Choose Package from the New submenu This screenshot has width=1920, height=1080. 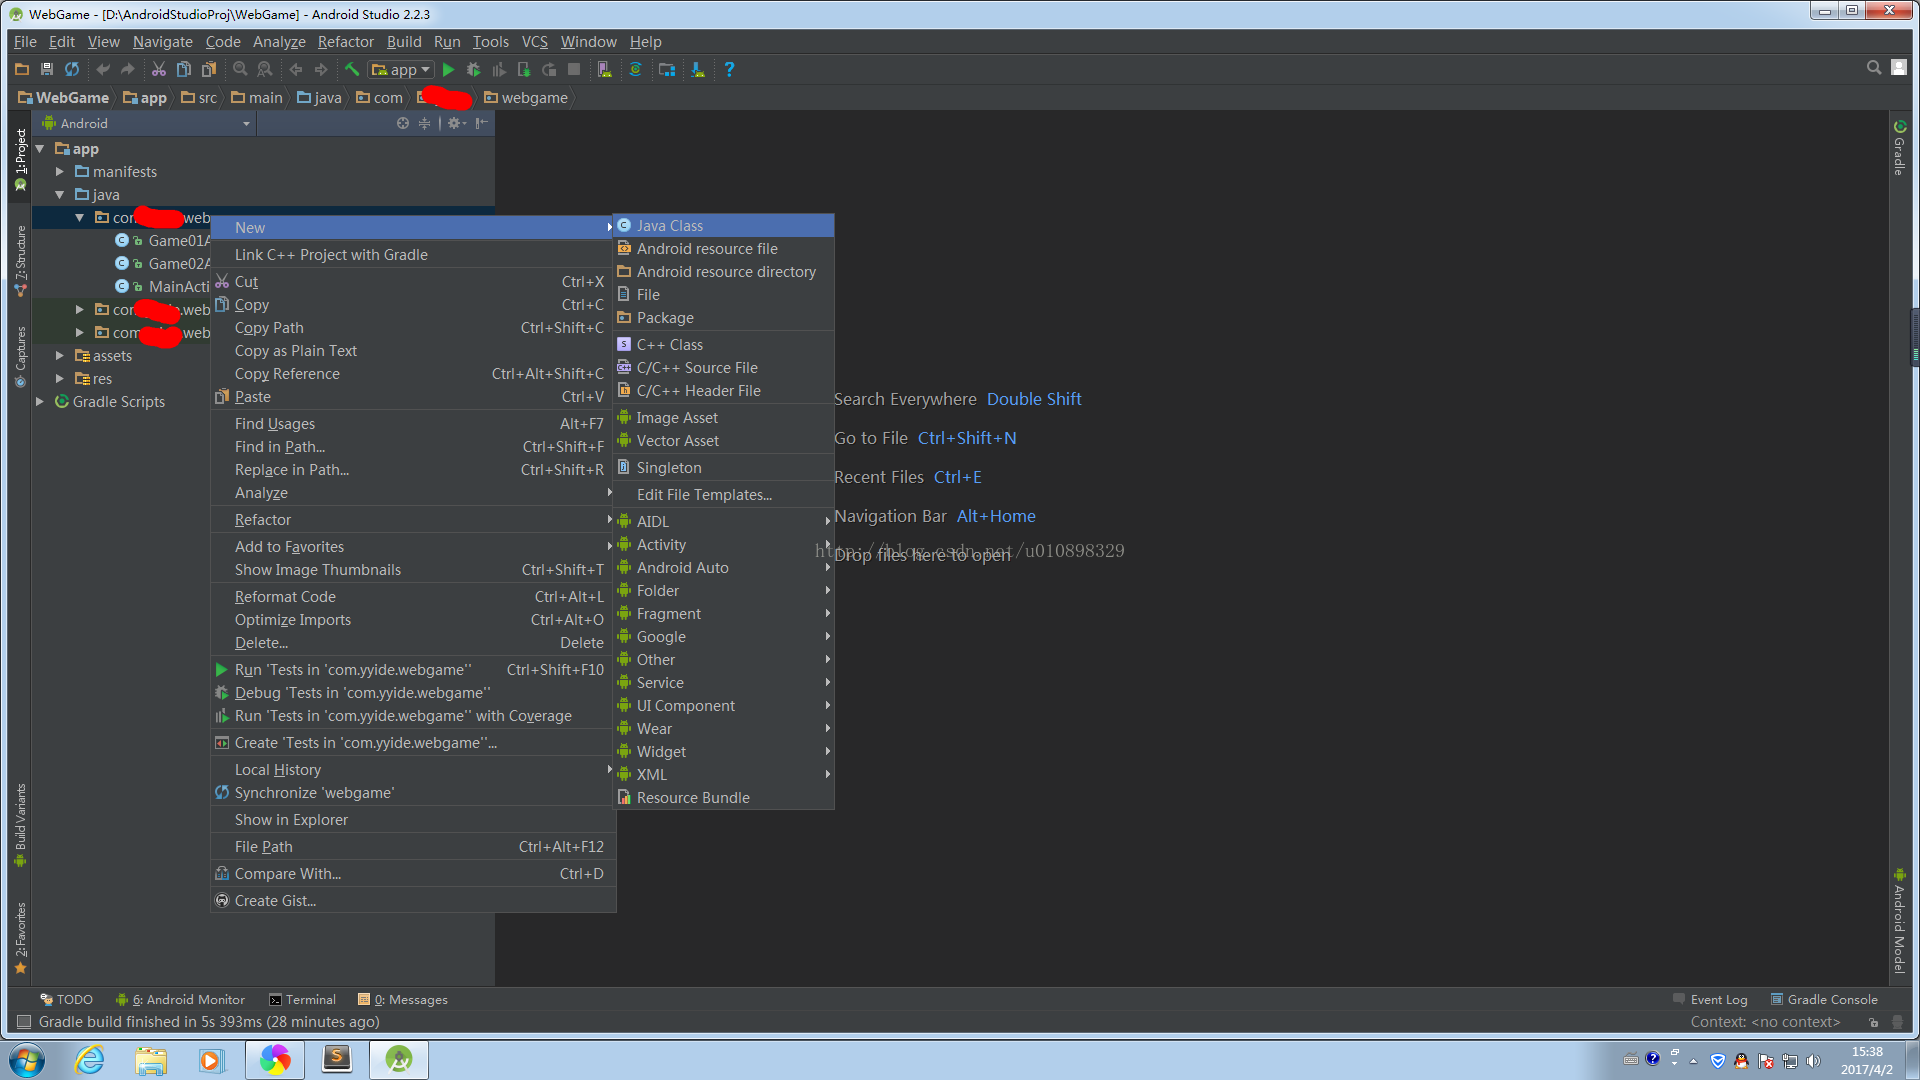point(724,318)
